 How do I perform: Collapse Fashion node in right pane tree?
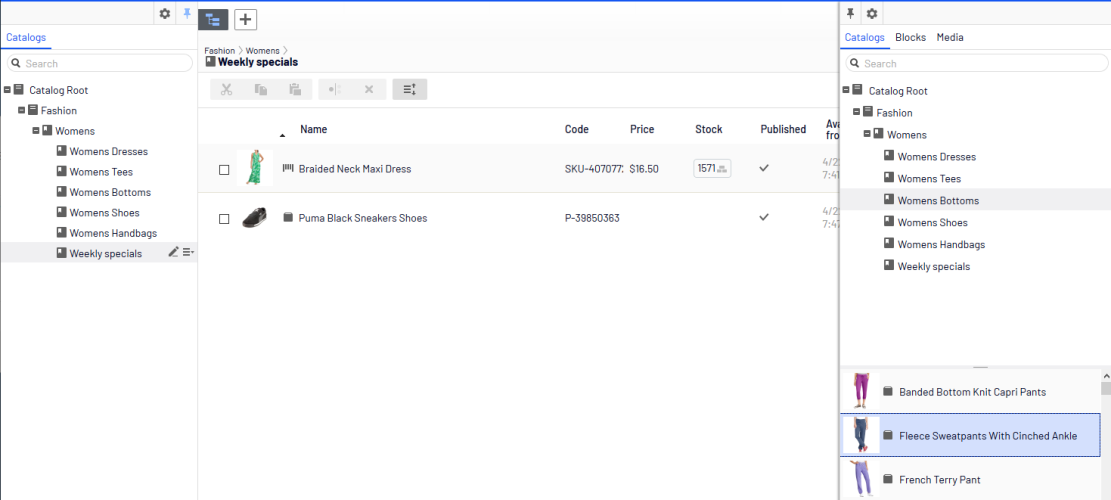(x=857, y=112)
